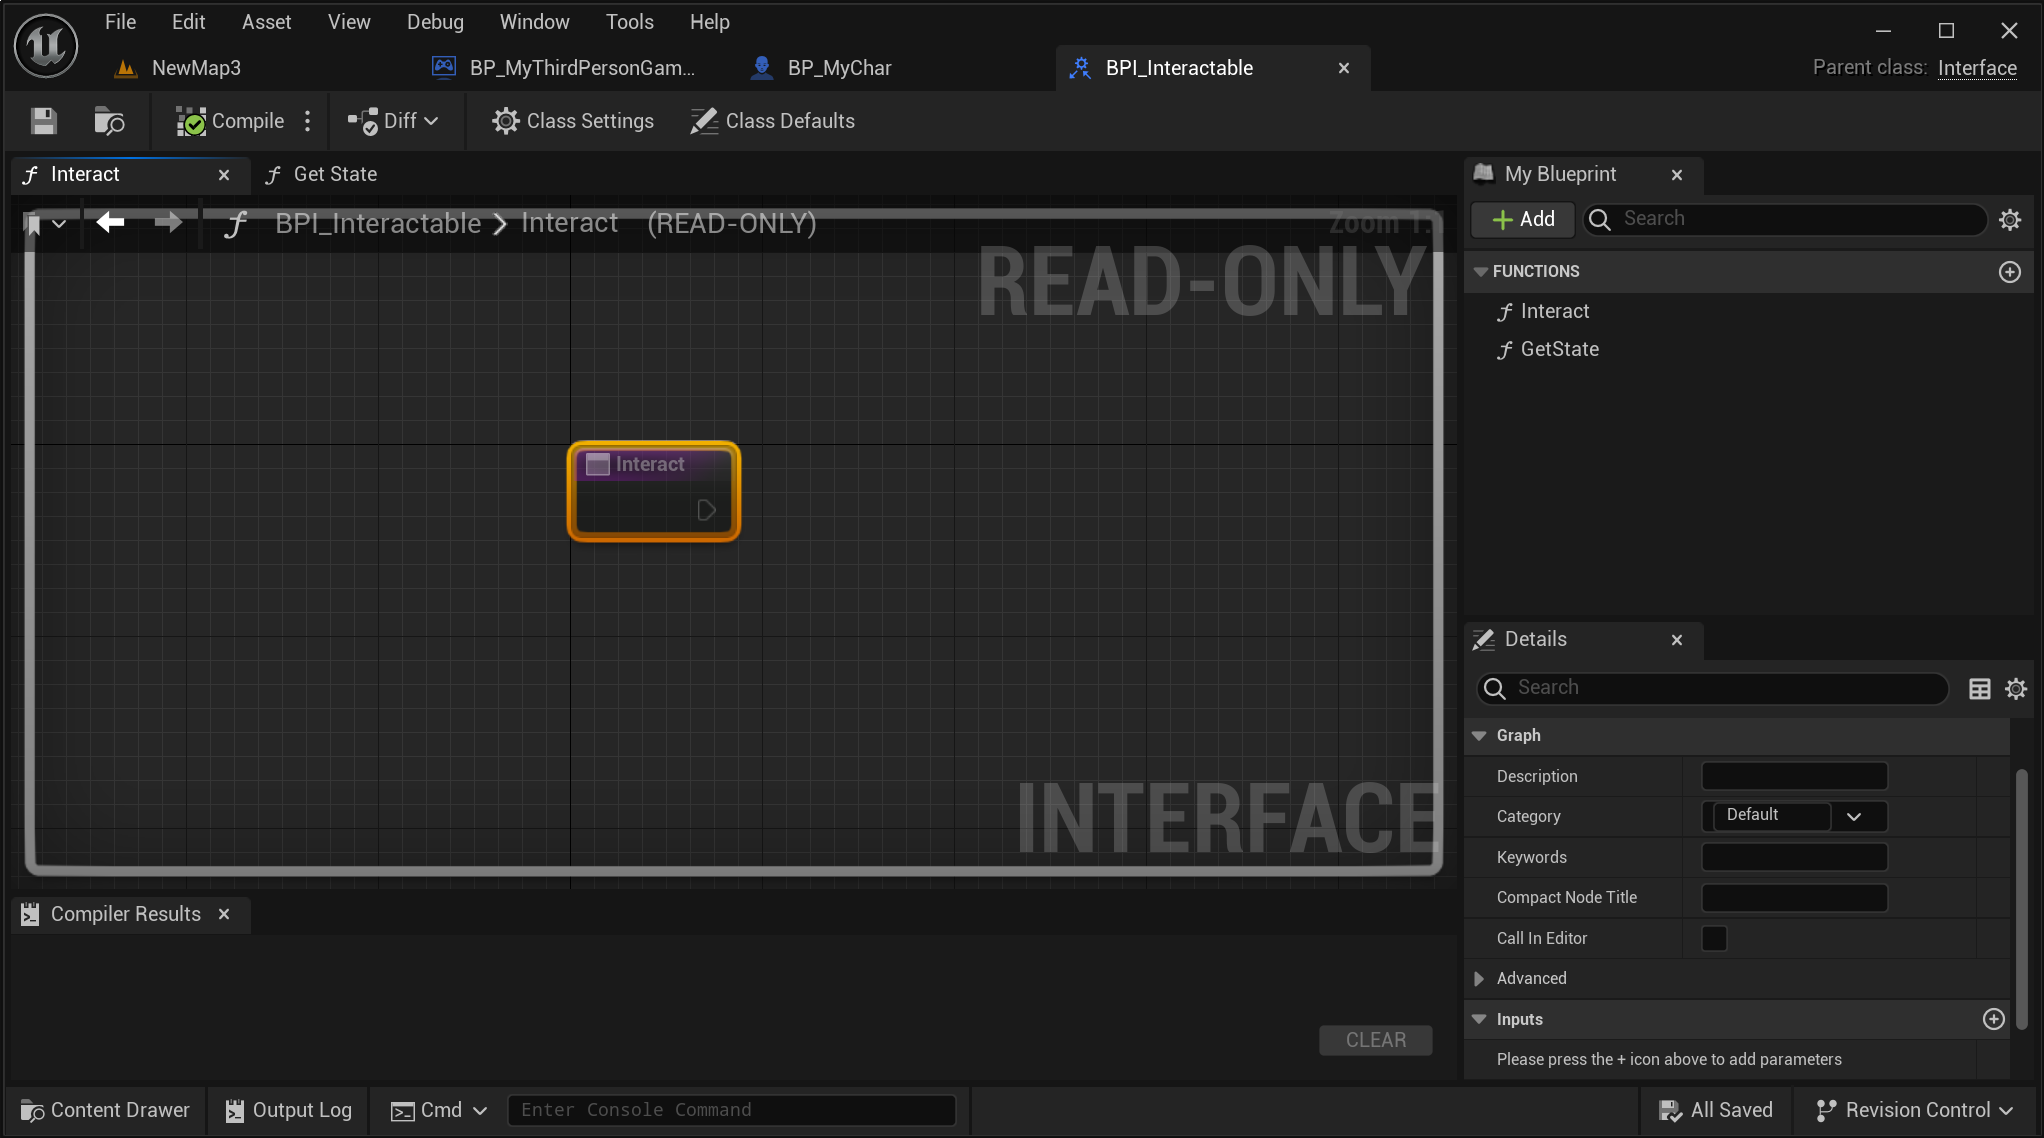Navigate forward with the right arrow icon
The height and width of the screenshot is (1138, 2044).
click(x=168, y=222)
